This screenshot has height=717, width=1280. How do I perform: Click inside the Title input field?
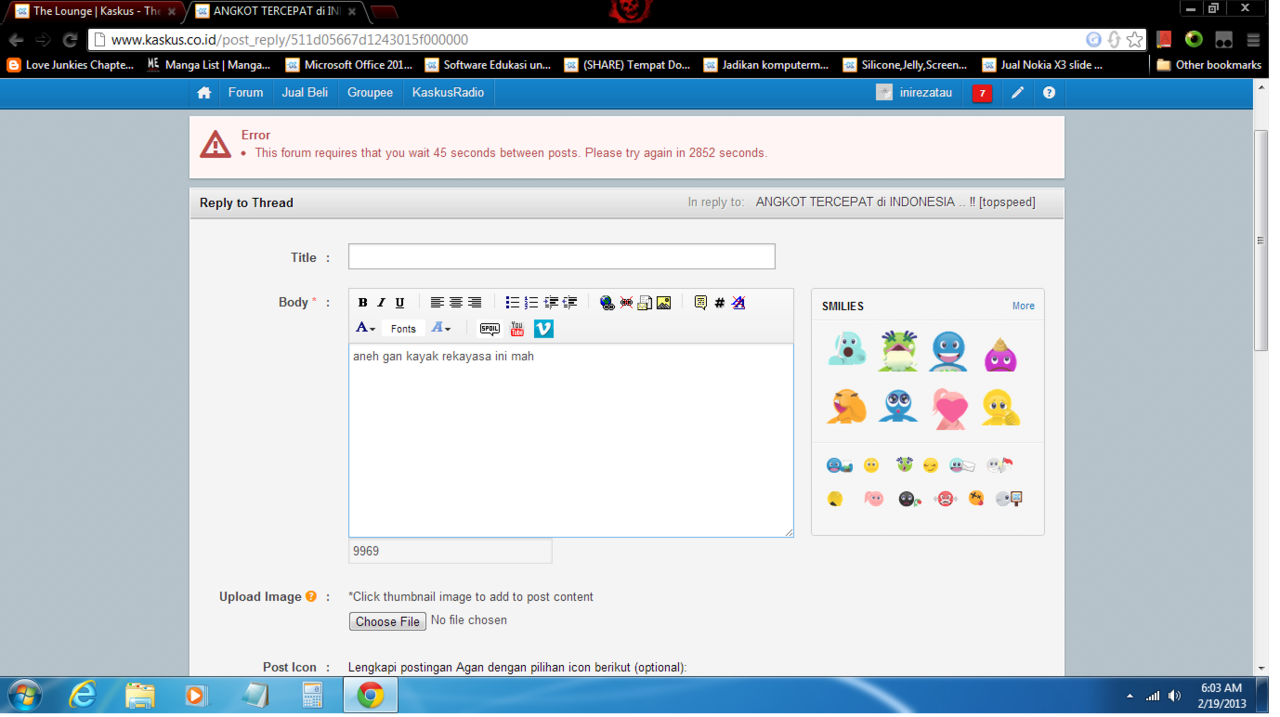click(x=561, y=257)
